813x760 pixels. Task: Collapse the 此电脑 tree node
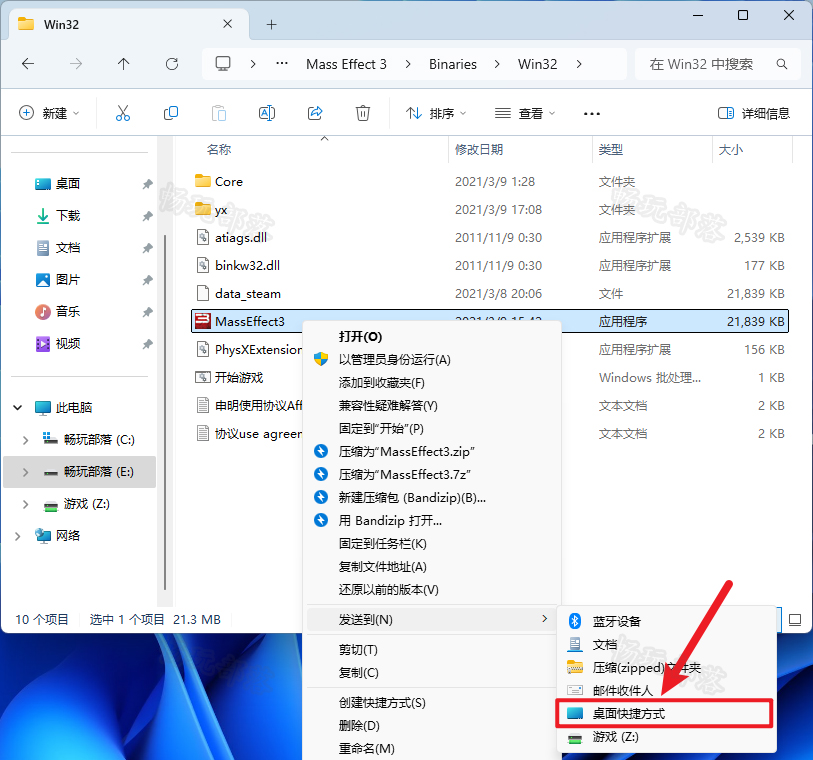[x=18, y=407]
